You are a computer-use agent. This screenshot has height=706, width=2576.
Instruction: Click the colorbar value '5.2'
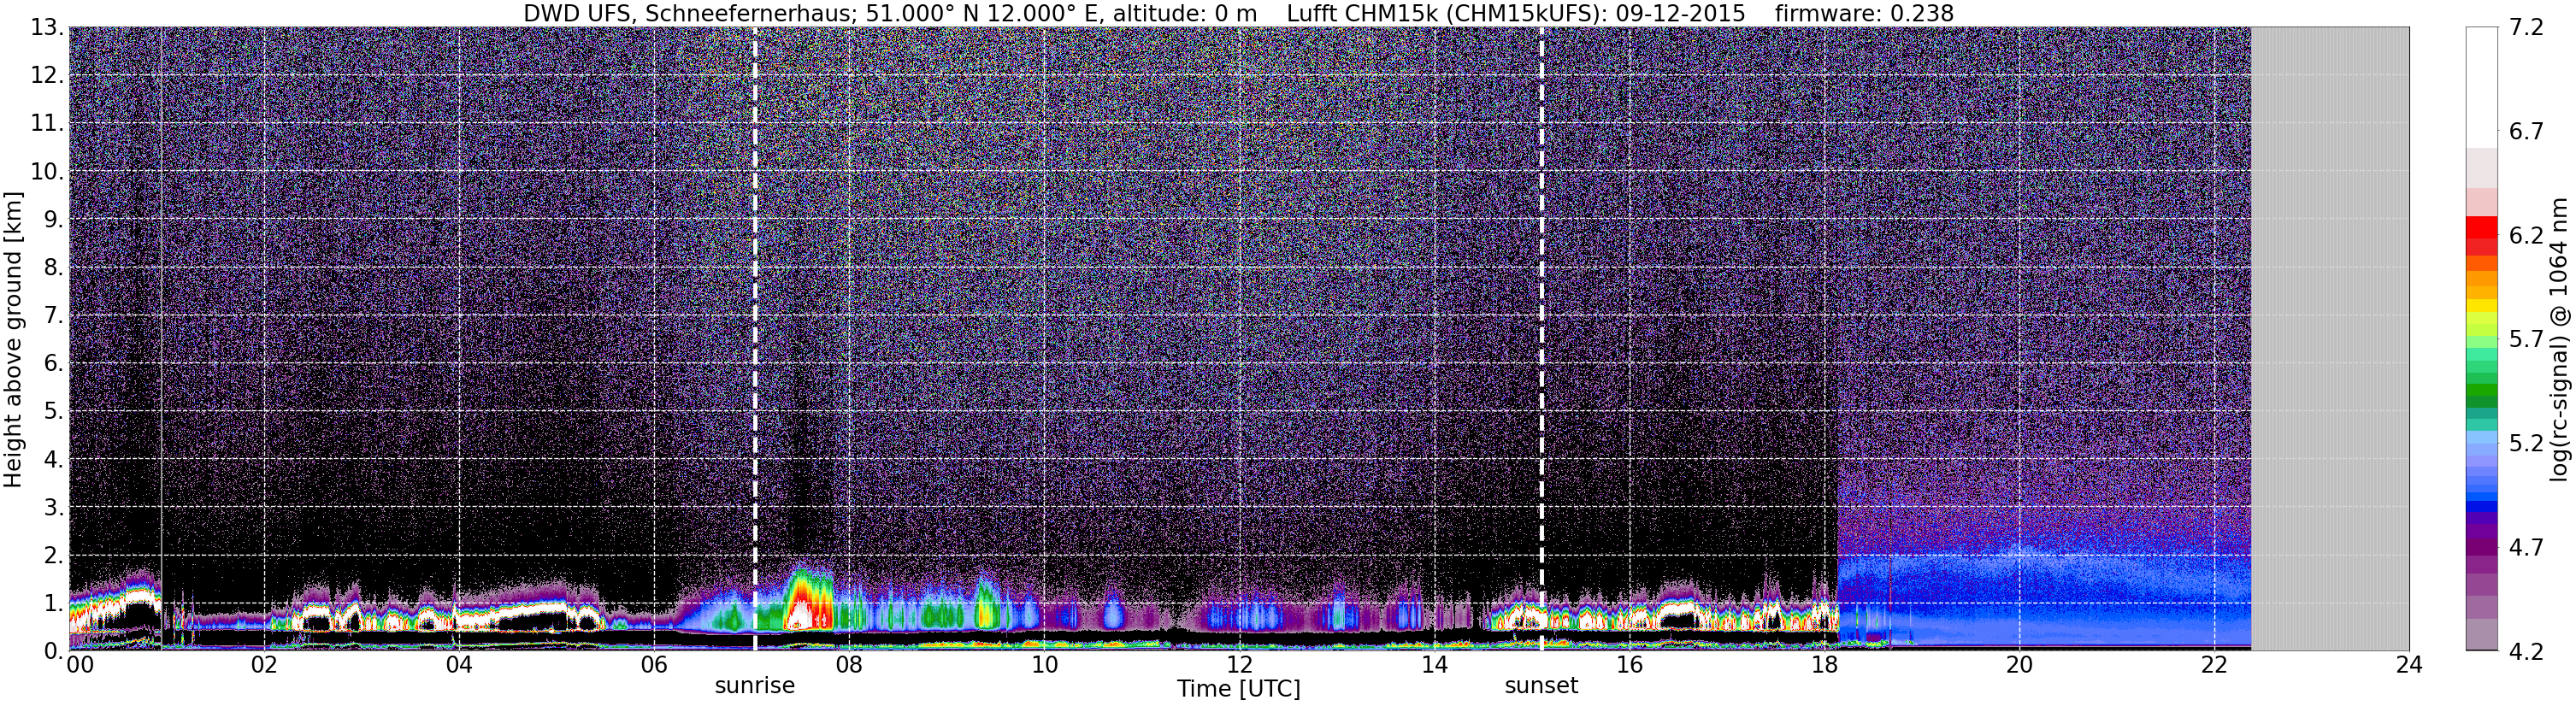click(x=2526, y=444)
